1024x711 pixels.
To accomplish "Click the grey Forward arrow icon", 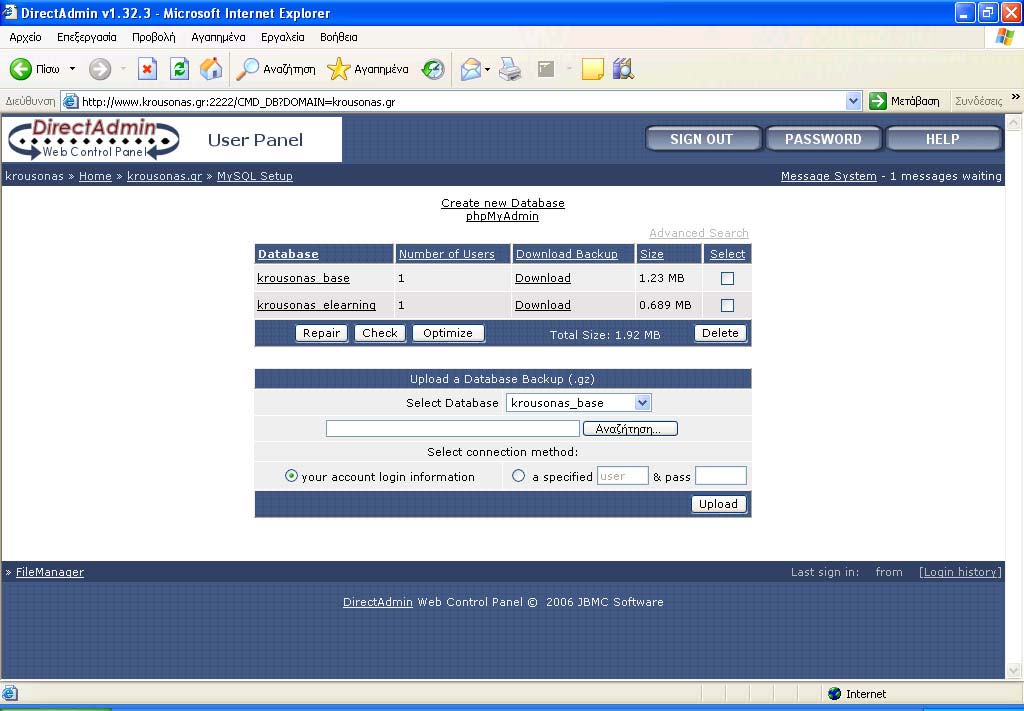I will click(x=100, y=69).
